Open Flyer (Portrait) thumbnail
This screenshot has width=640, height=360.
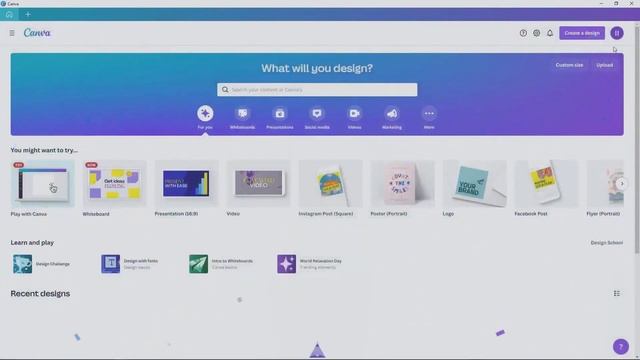pyautogui.click(x=605, y=184)
